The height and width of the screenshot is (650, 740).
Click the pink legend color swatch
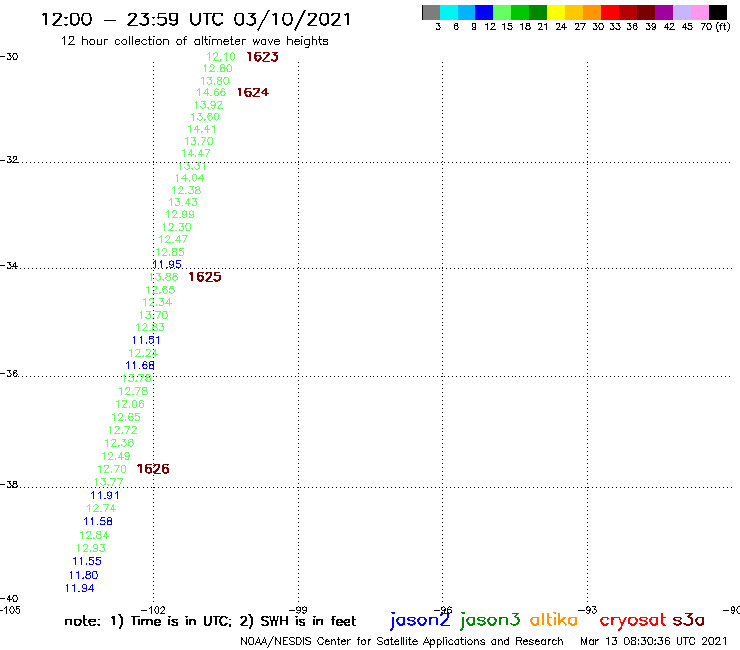(699, 12)
